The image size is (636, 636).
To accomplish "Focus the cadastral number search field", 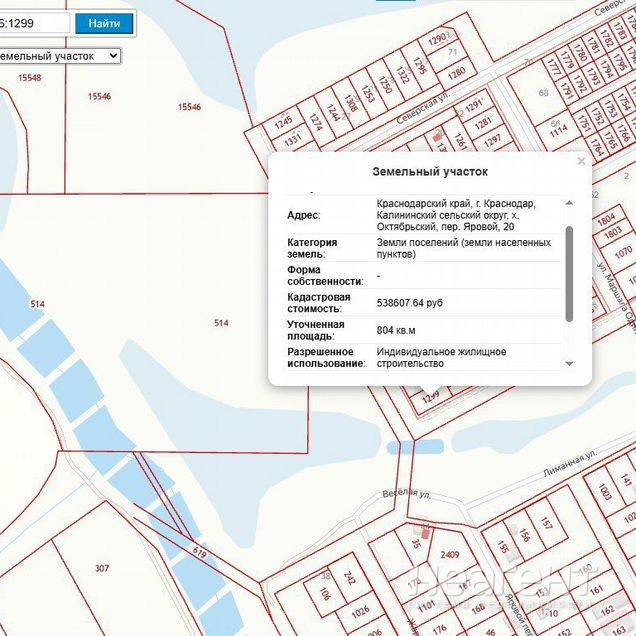I will (34, 23).
